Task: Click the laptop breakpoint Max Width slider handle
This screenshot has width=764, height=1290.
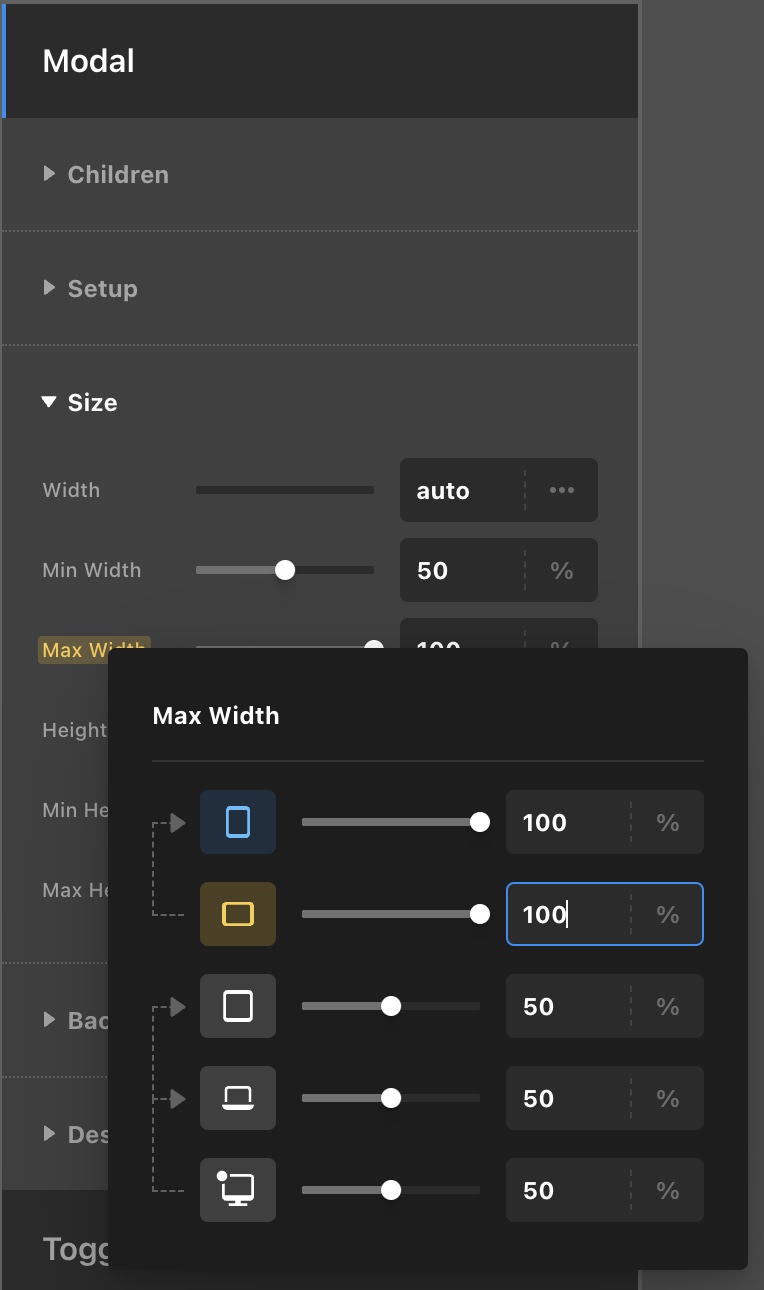Action: (391, 1098)
